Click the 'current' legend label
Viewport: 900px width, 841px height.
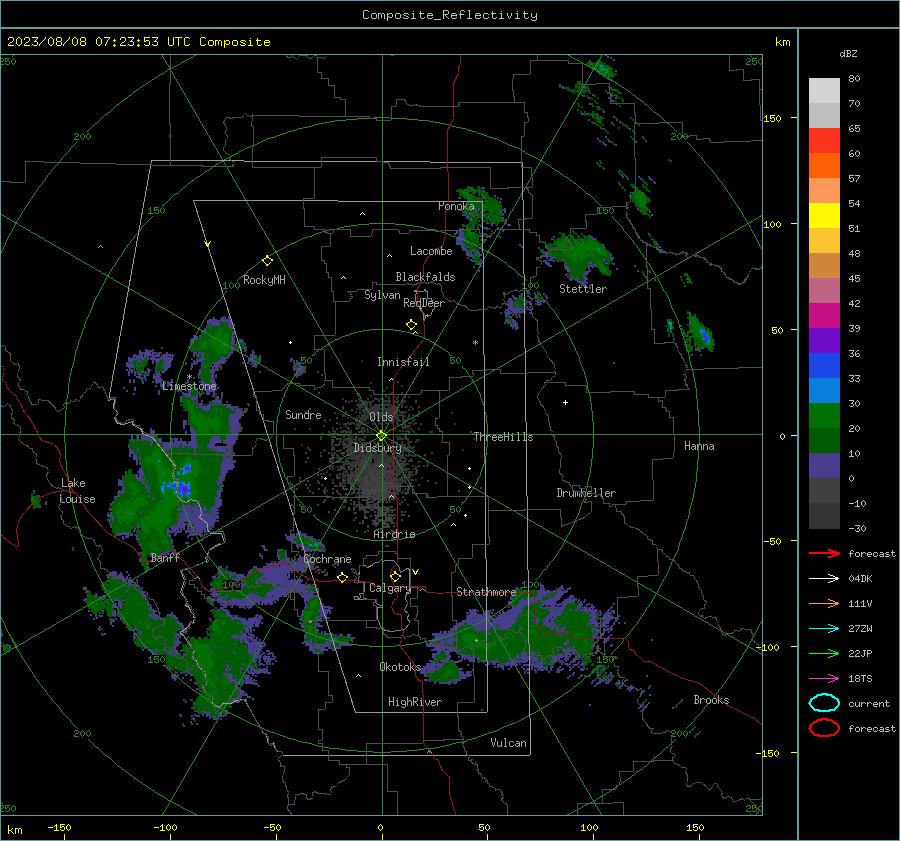(x=869, y=703)
